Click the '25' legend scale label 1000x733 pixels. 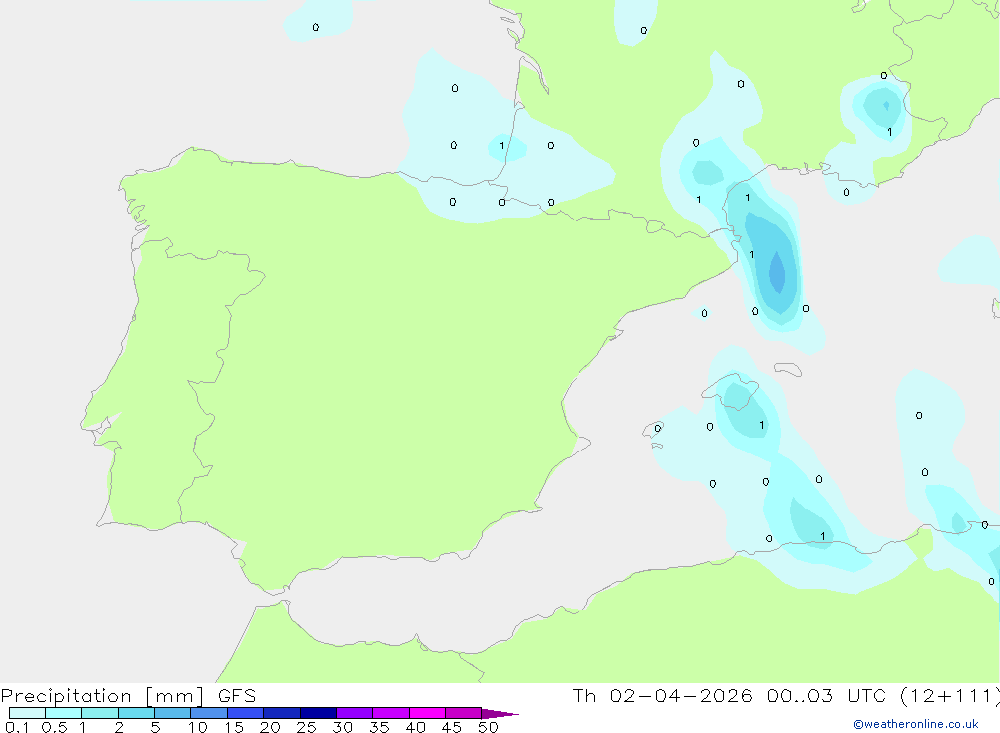[307, 727]
